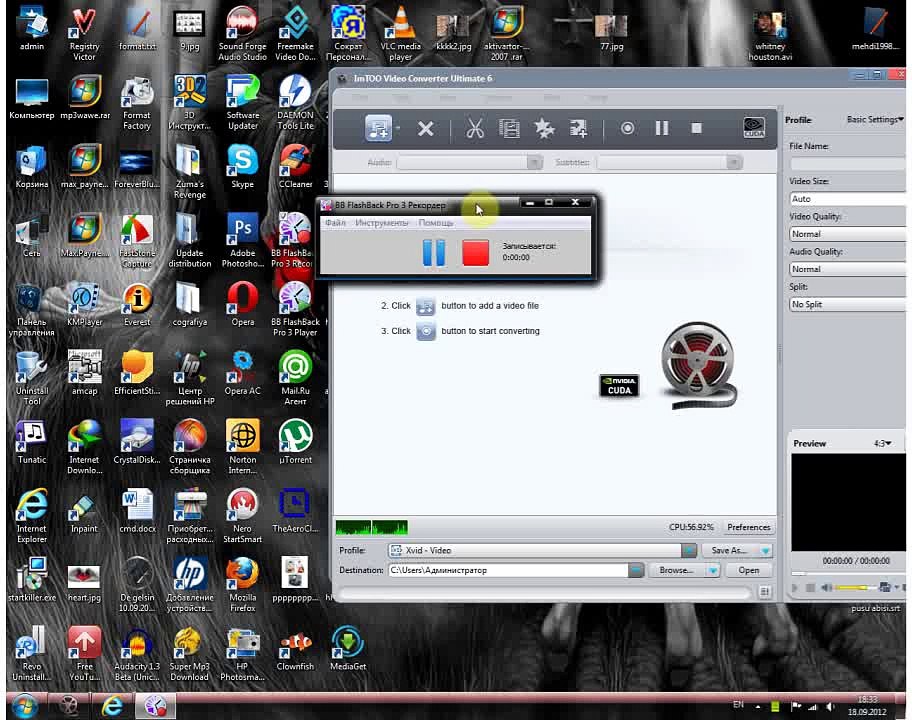Viewport: 912px width, 720px height.
Task: Click the Add output profile icon
Action: (x=578, y=129)
